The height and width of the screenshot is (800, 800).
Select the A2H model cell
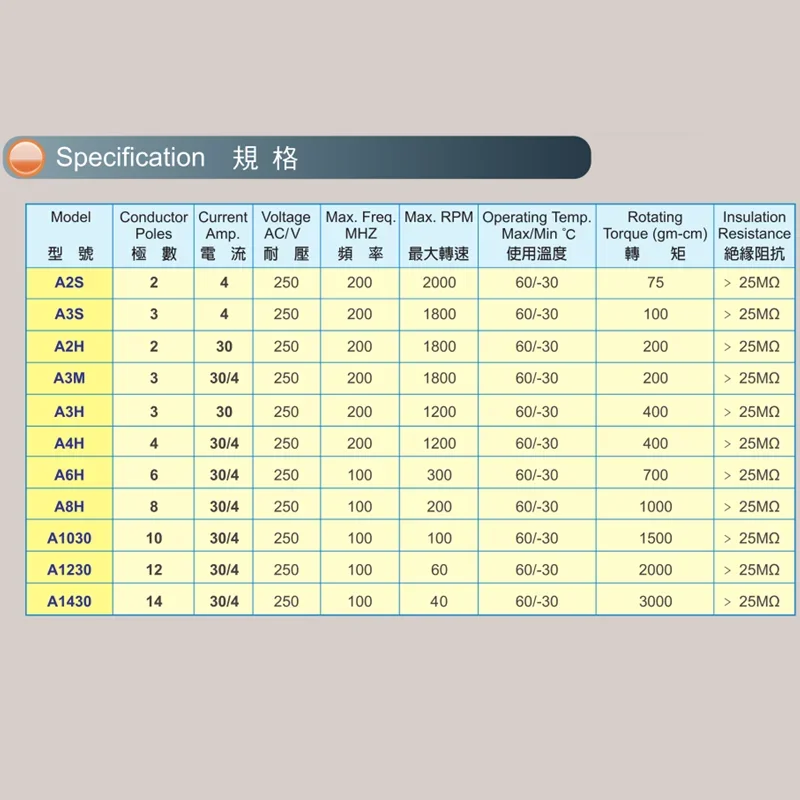coord(69,346)
